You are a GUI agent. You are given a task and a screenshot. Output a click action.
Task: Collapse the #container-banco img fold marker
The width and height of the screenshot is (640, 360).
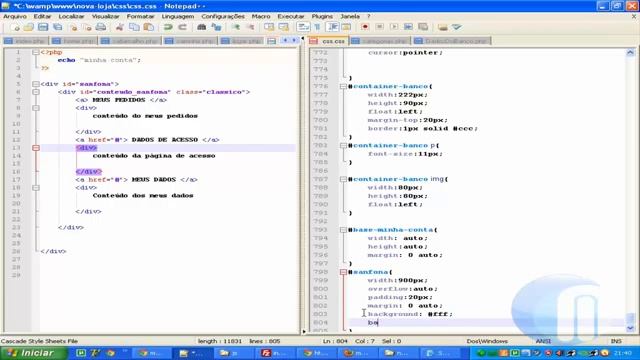(x=343, y=179)
